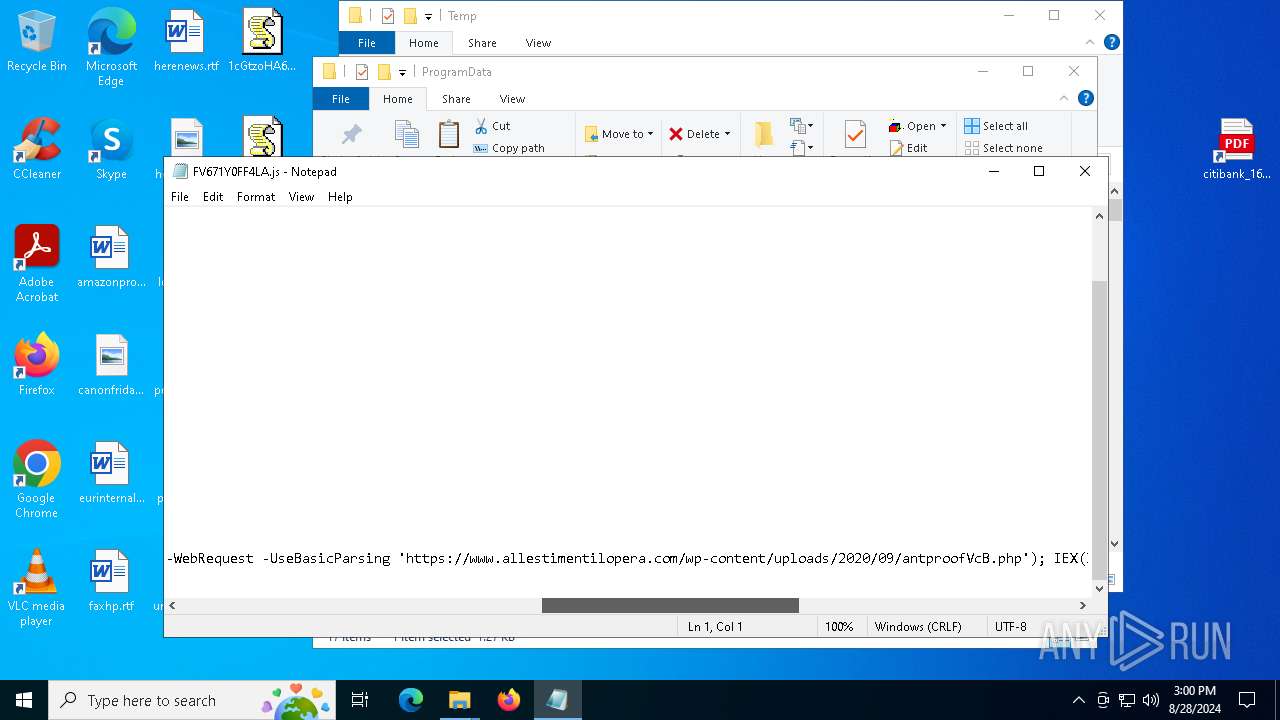Open the notification center icon
1280x720 pixels.
tap(1247, 700)
